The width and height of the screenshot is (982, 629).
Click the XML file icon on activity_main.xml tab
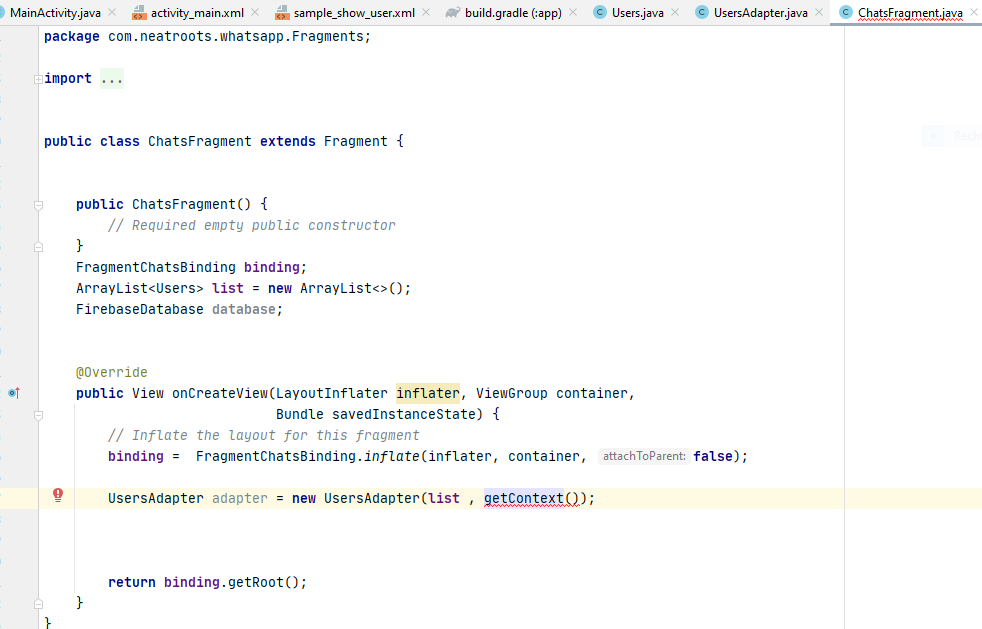tap(139, 13)
